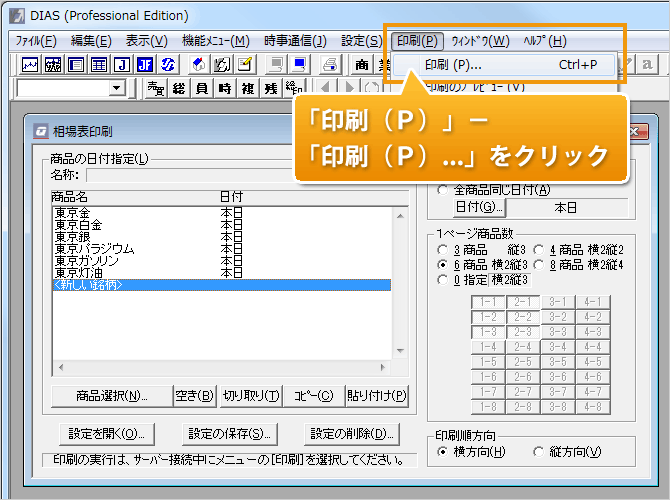Click the 残 icon in second toolbar

click(269, 89)
